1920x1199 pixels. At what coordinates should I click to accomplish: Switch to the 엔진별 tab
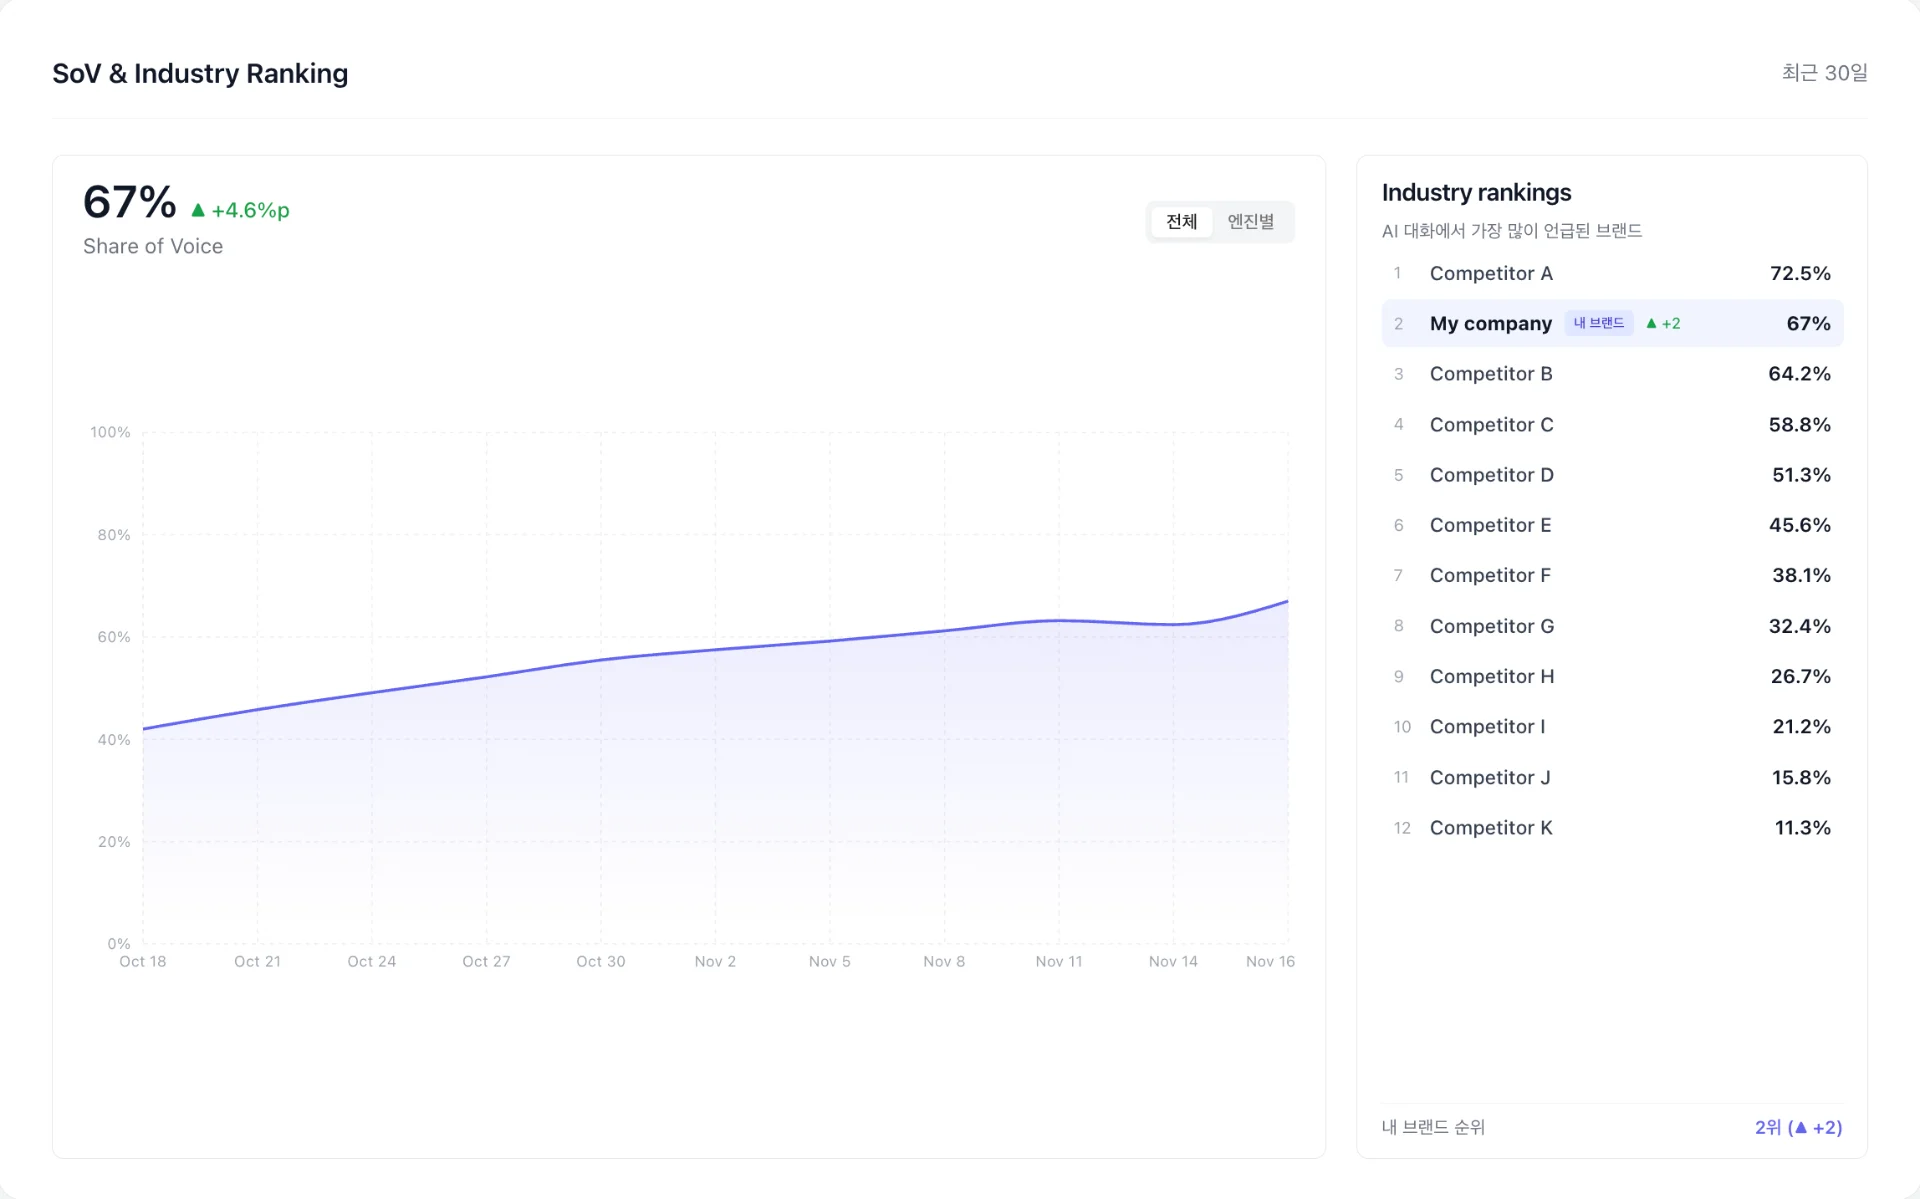(1250, 221)
